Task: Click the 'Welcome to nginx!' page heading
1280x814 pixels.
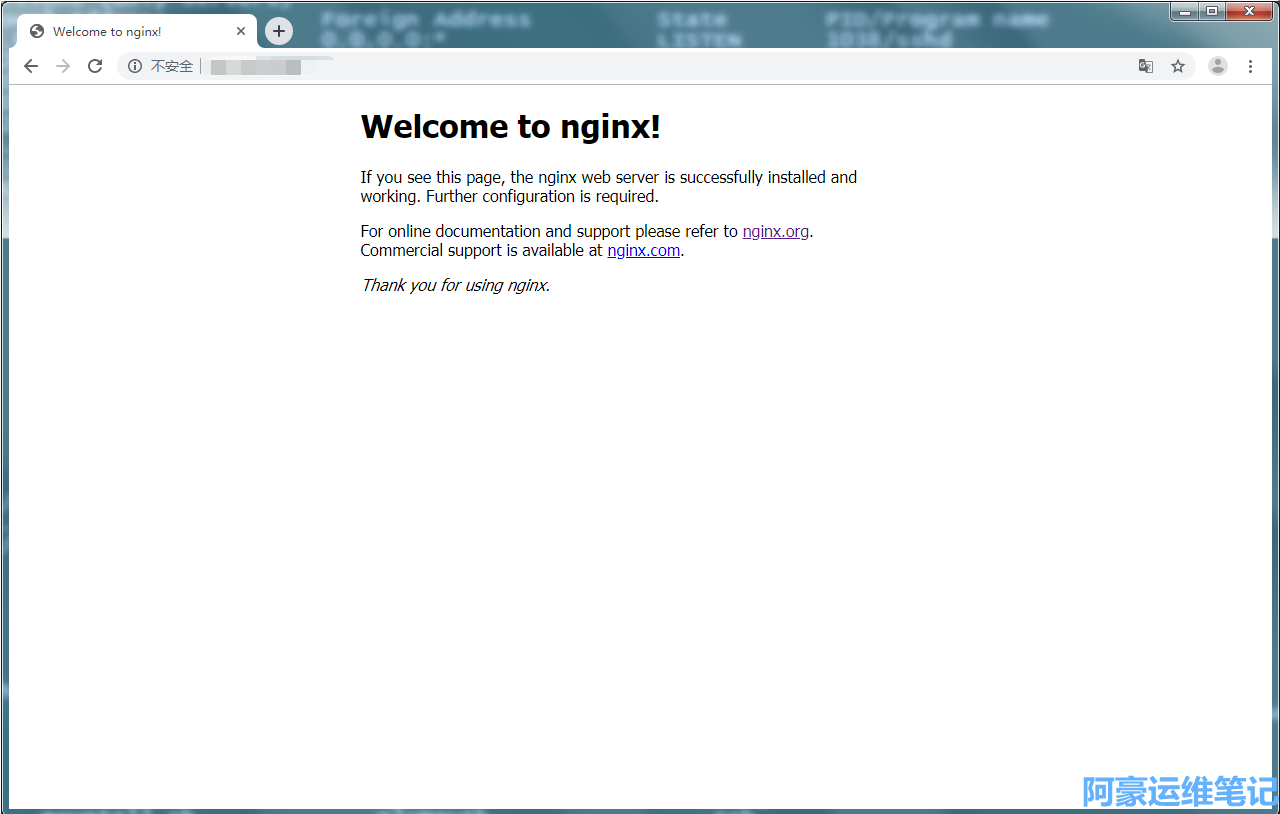Action: coord(510,127)
